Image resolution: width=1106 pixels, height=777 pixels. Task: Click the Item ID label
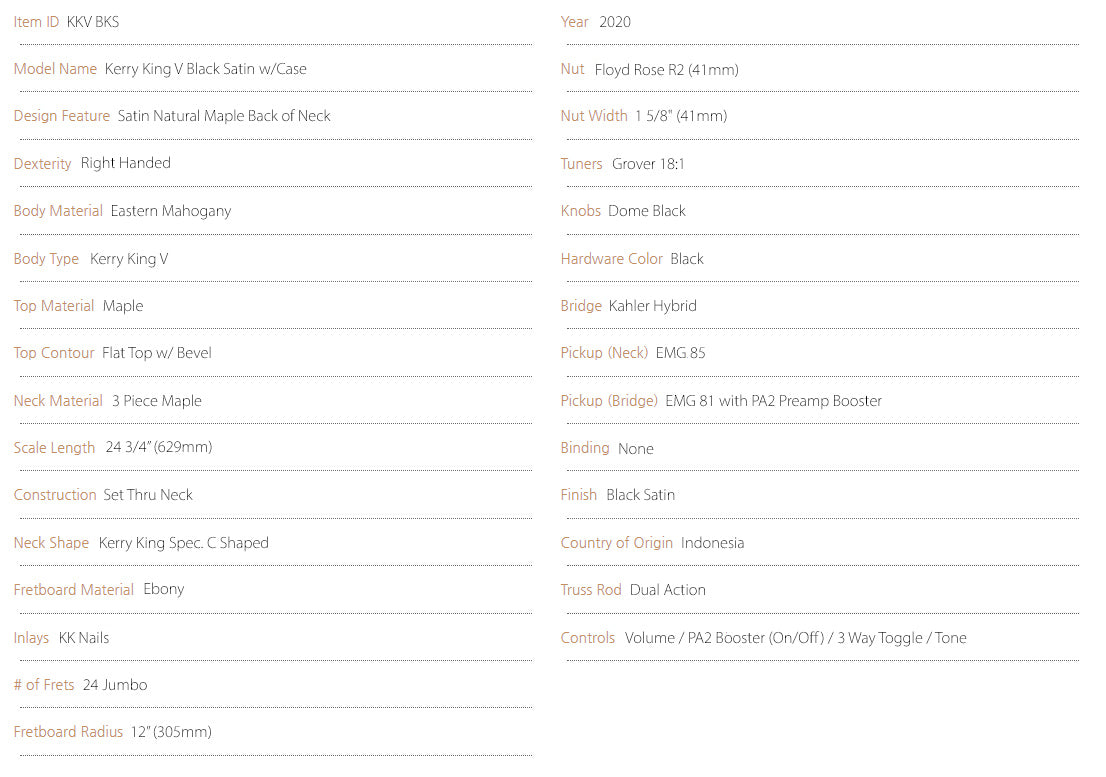coord(36,22)
